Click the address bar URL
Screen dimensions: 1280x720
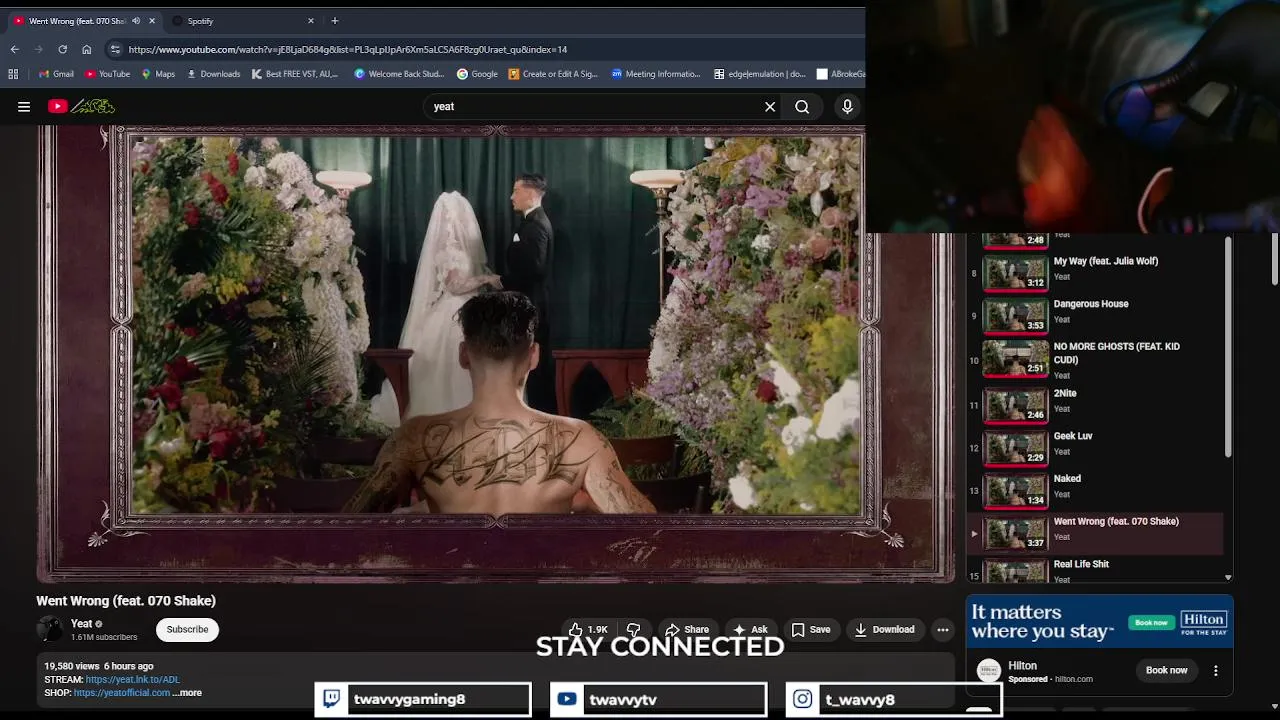click(x=347, y=49)
